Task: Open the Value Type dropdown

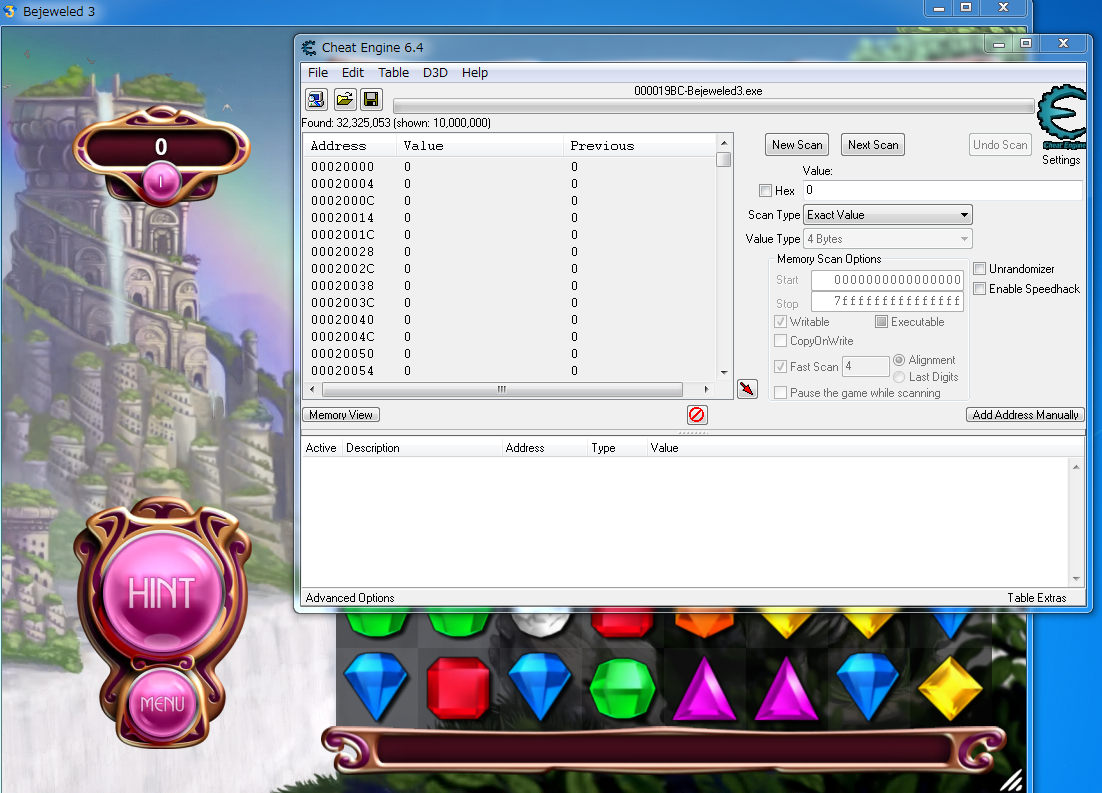Action: point(888,239)
